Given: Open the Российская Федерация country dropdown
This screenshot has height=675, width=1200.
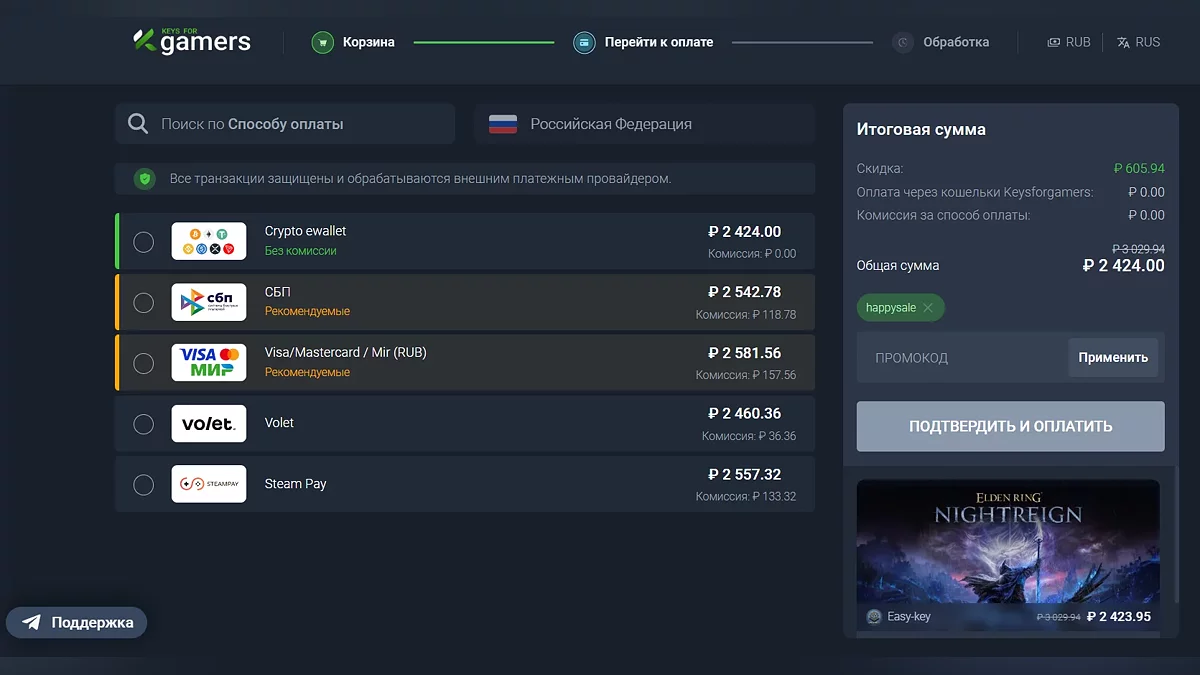Looking at the screenshot, I should click(x=644, y=124).
